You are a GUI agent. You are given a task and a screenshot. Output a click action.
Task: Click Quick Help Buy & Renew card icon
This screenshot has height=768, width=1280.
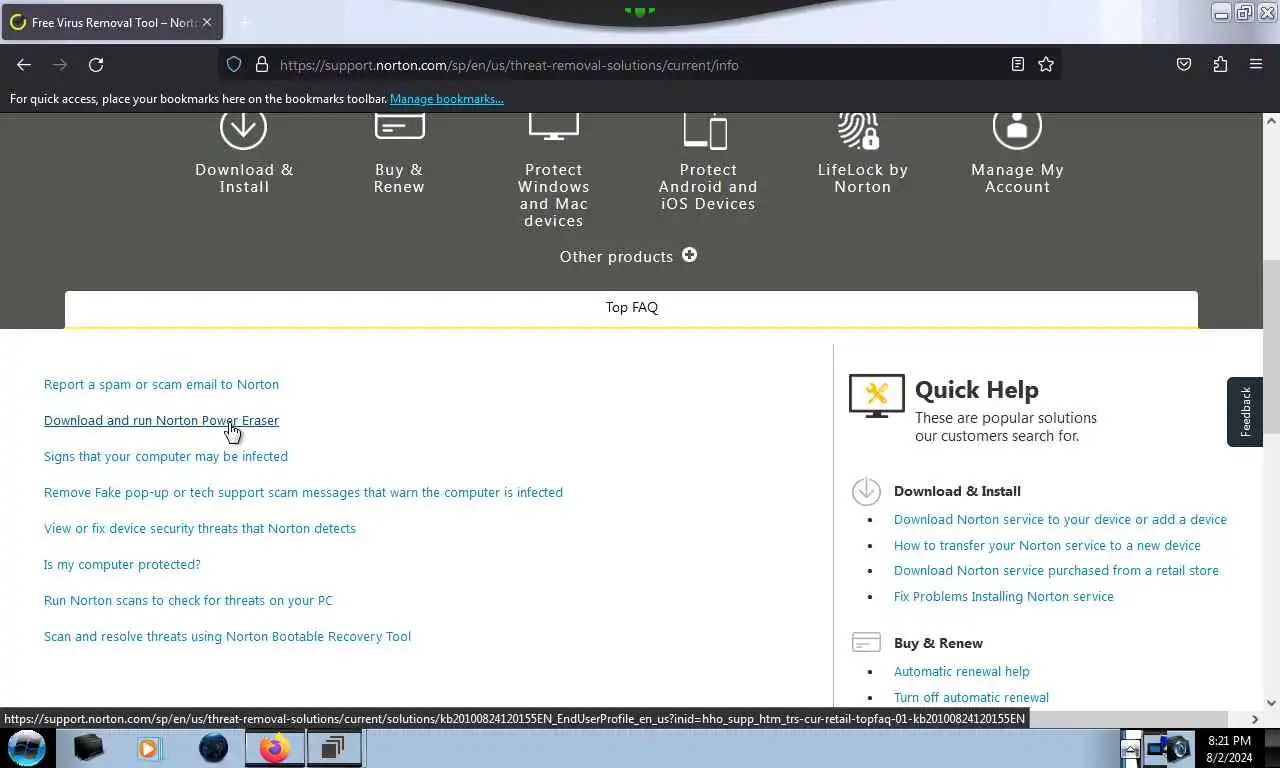tap(866, 642)
